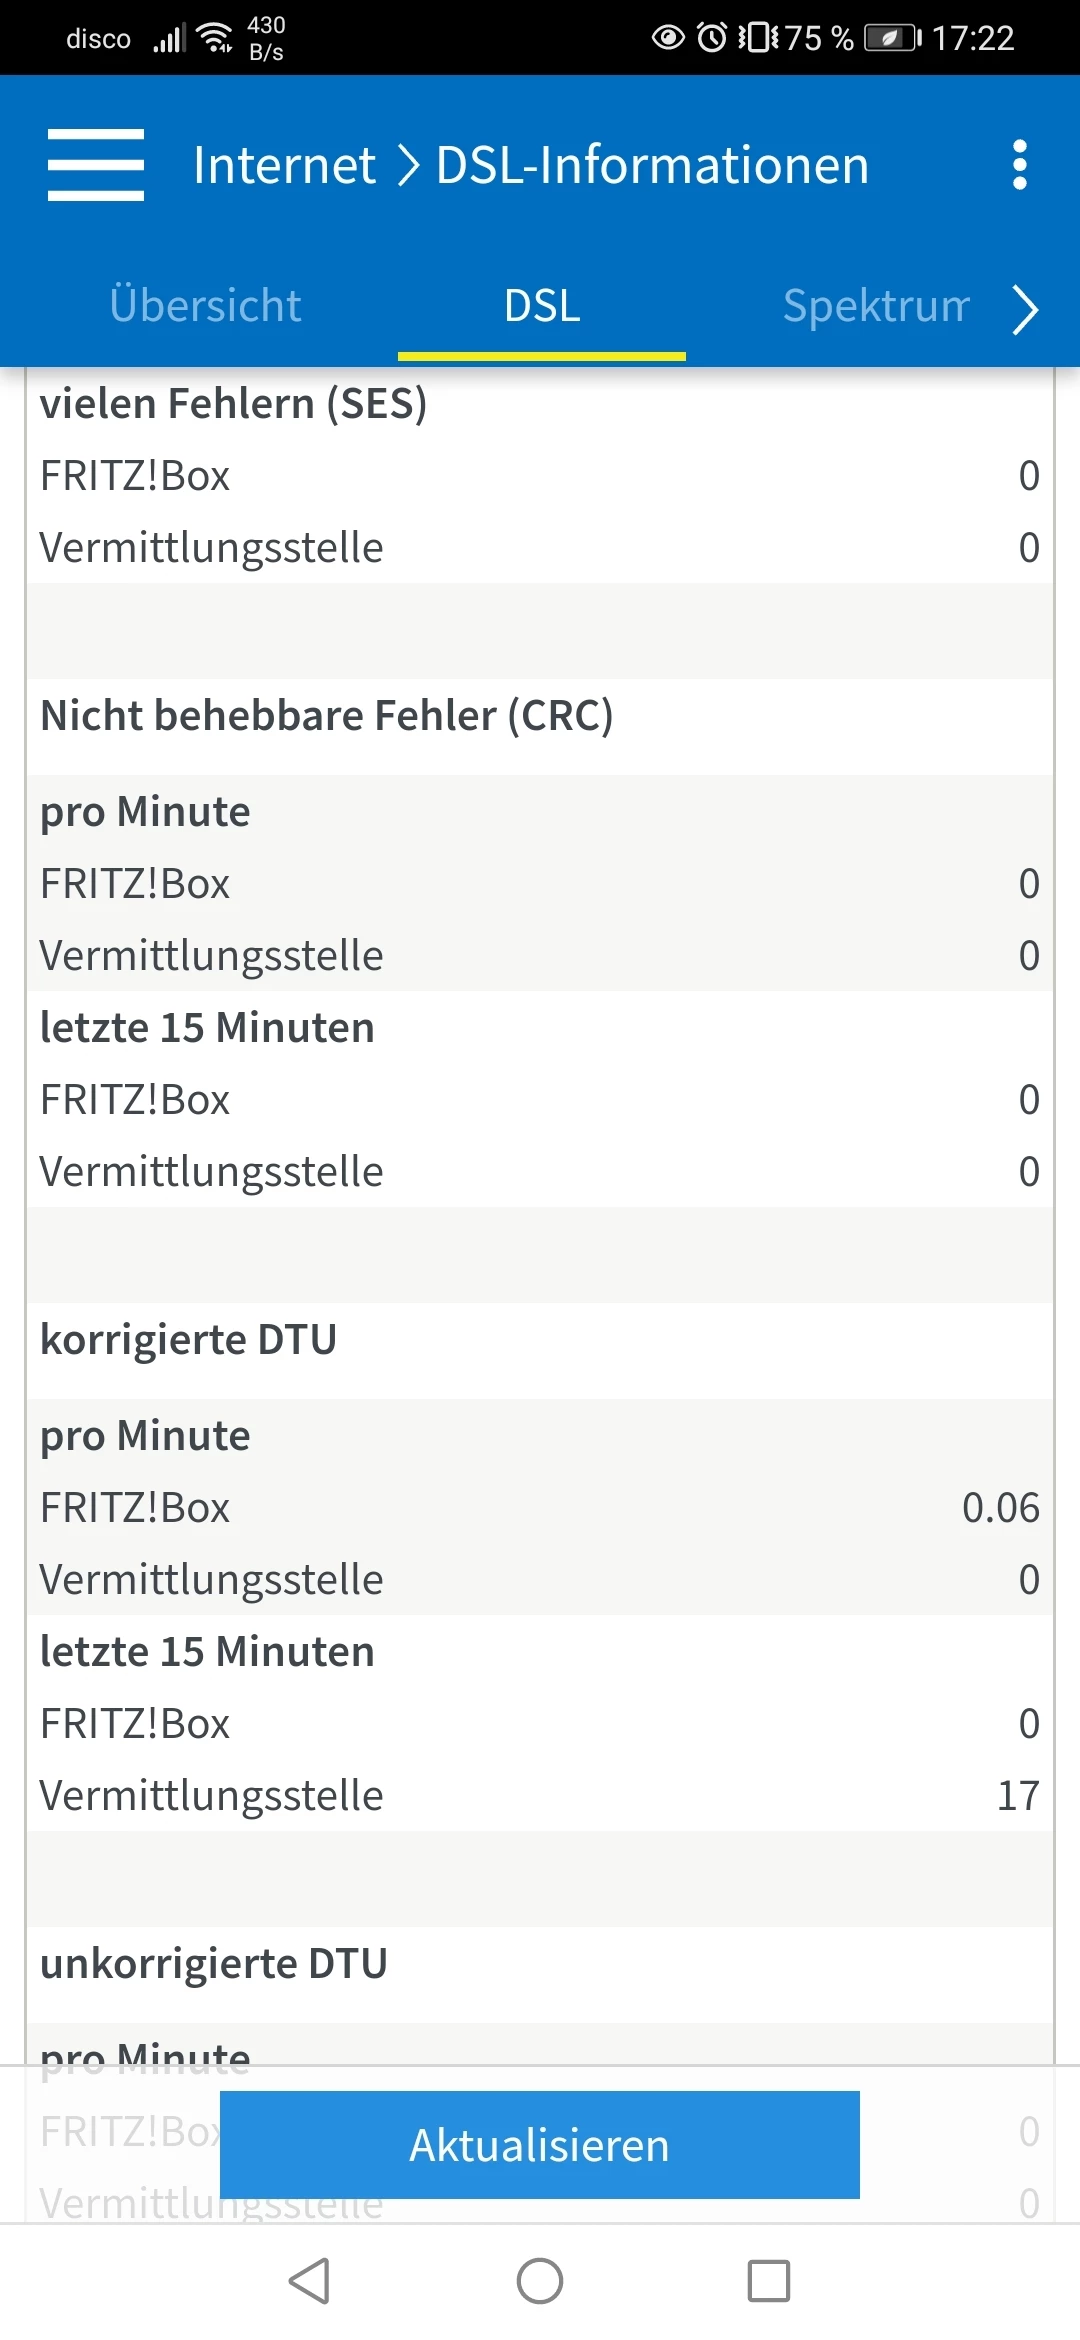This screenshot has height=2340, width=1080.
Task: Open the Spektrum tab
Action: click(876, 305)
